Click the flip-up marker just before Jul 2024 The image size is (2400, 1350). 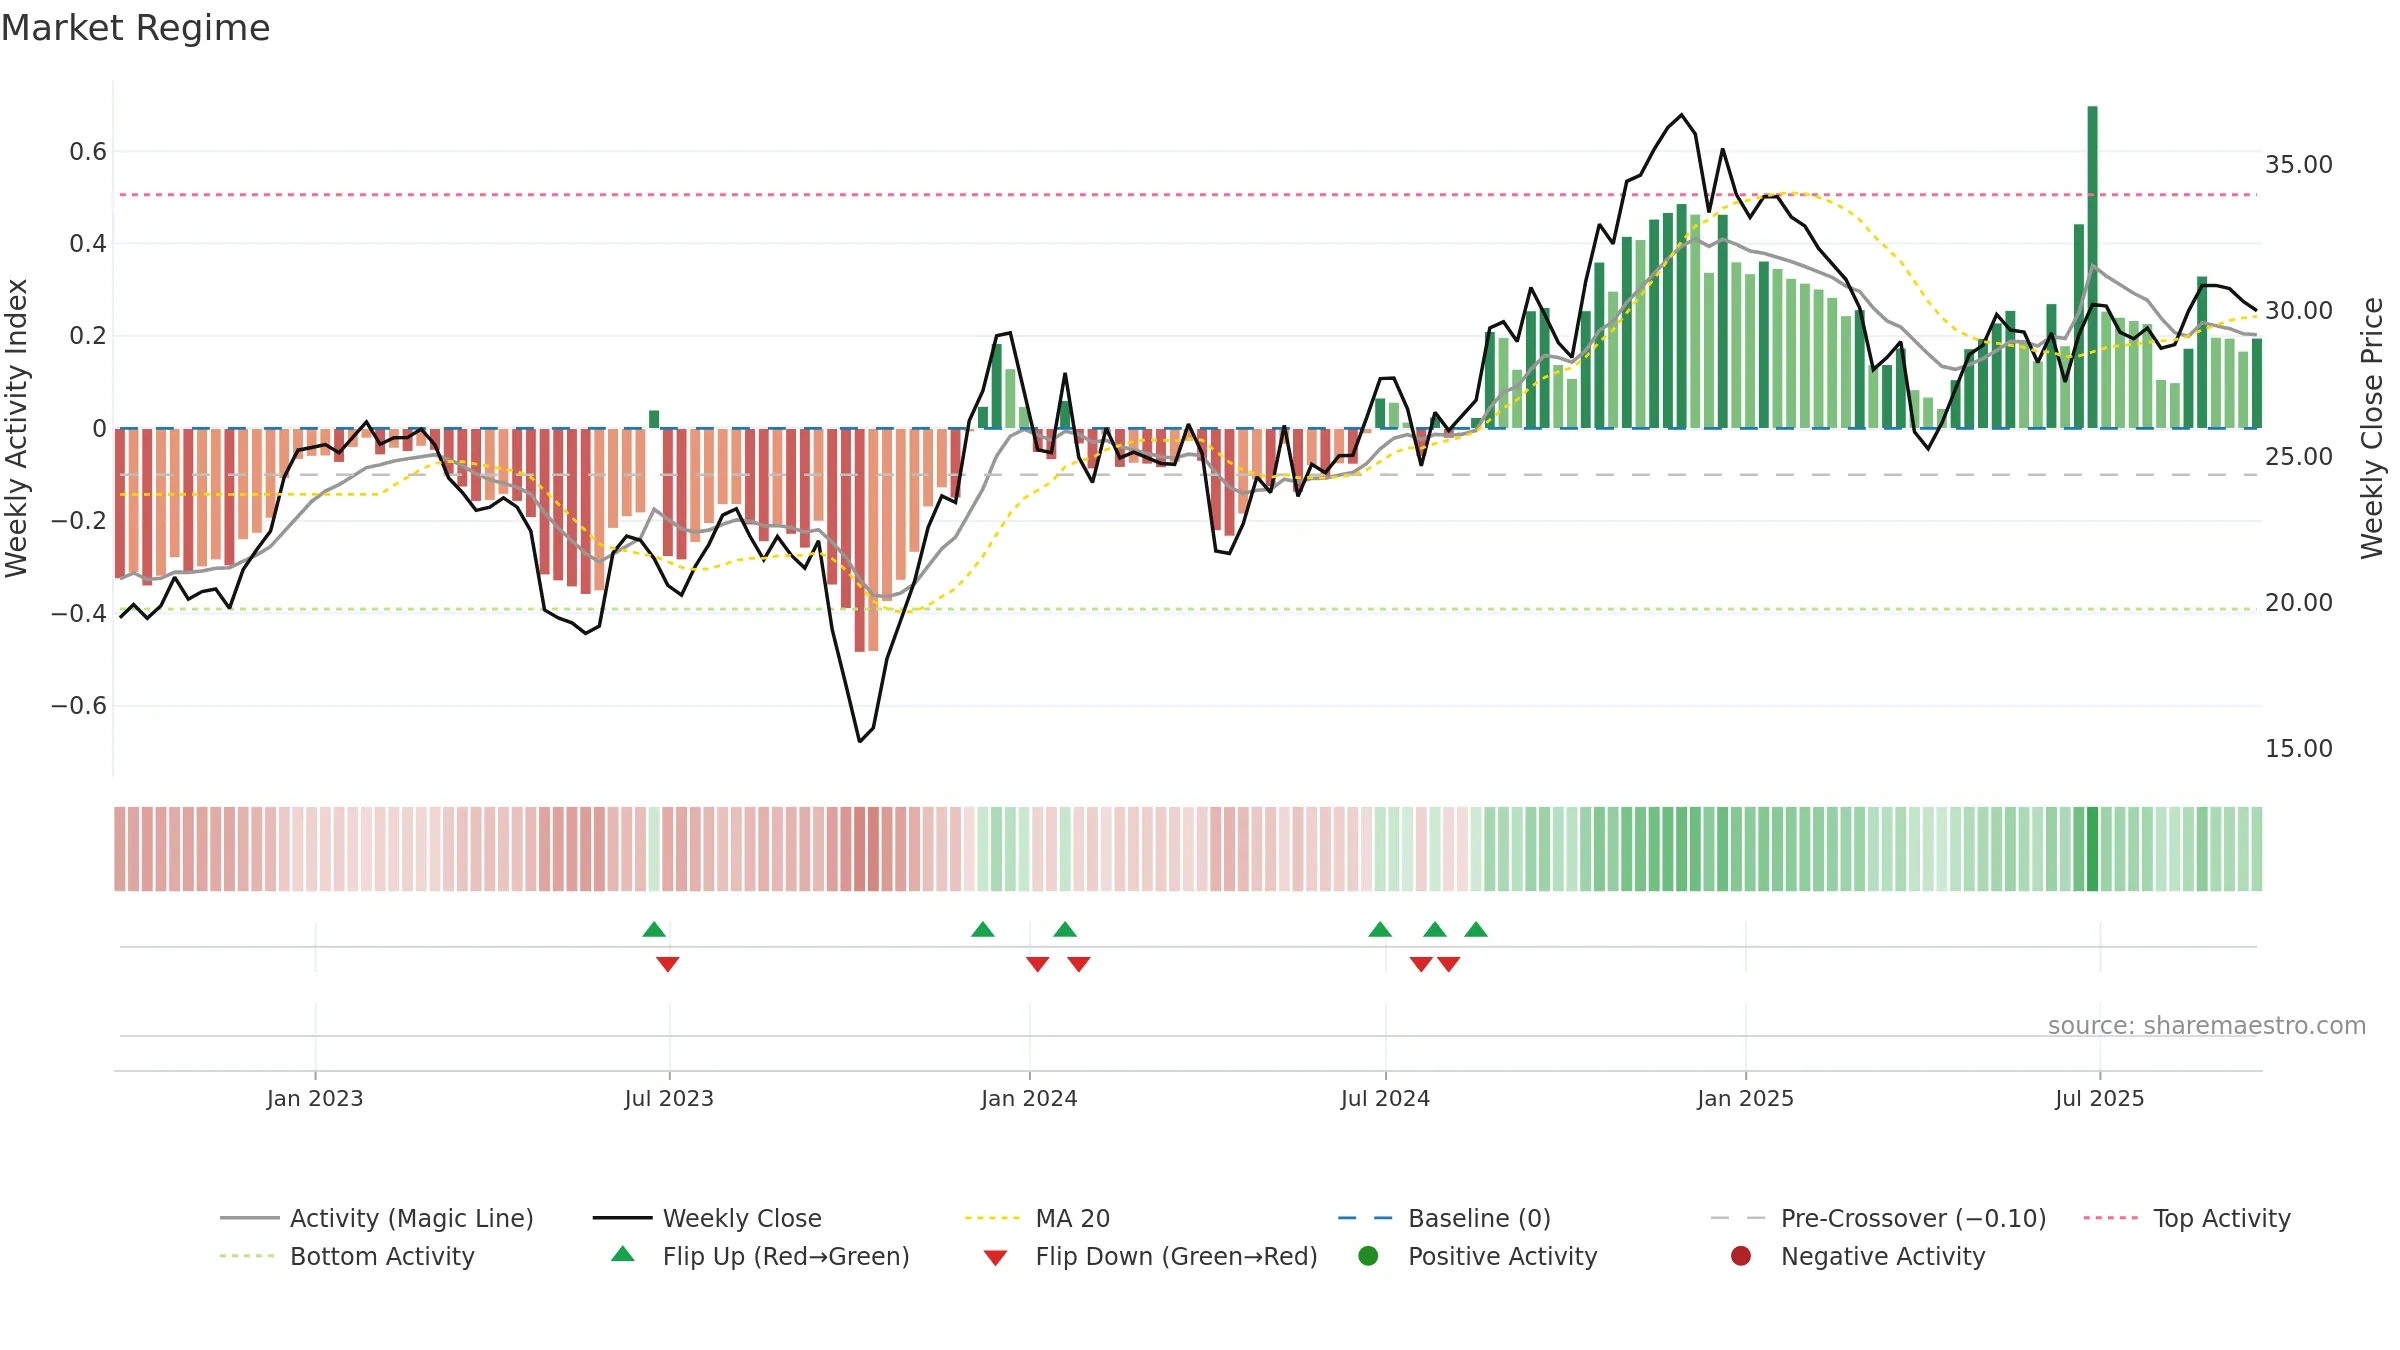[1380, 929]
